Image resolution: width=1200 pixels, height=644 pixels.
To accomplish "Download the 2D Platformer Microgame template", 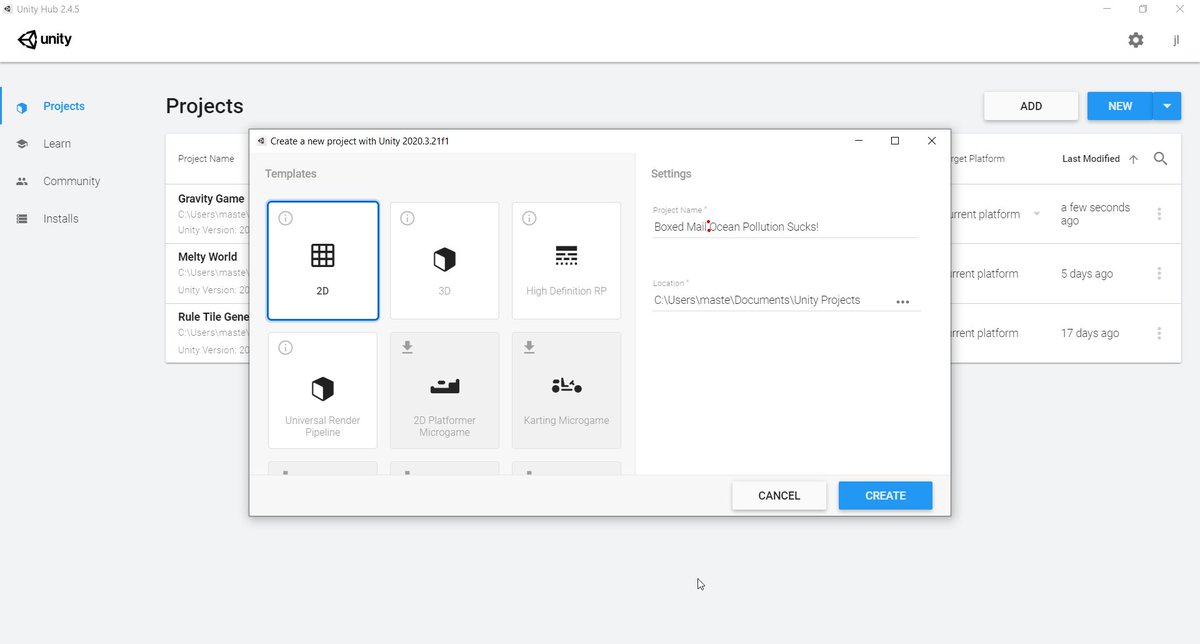I will click(x=407, y=348).
